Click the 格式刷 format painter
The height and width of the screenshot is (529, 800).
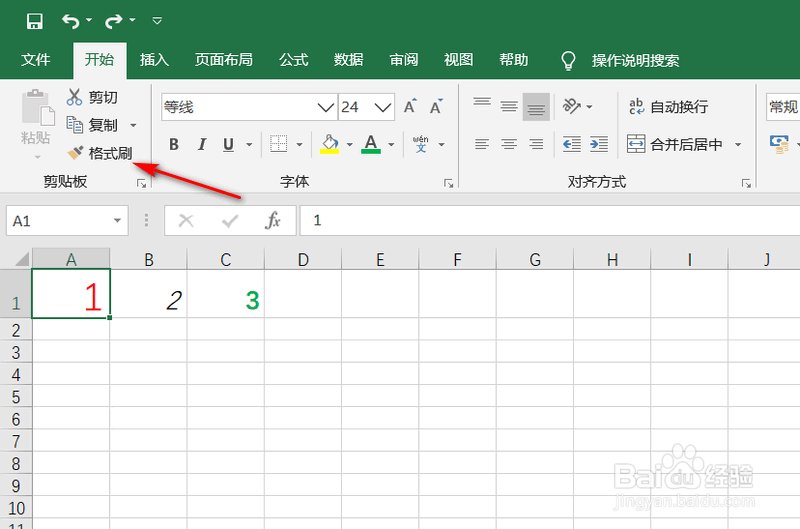pos(99,153)
